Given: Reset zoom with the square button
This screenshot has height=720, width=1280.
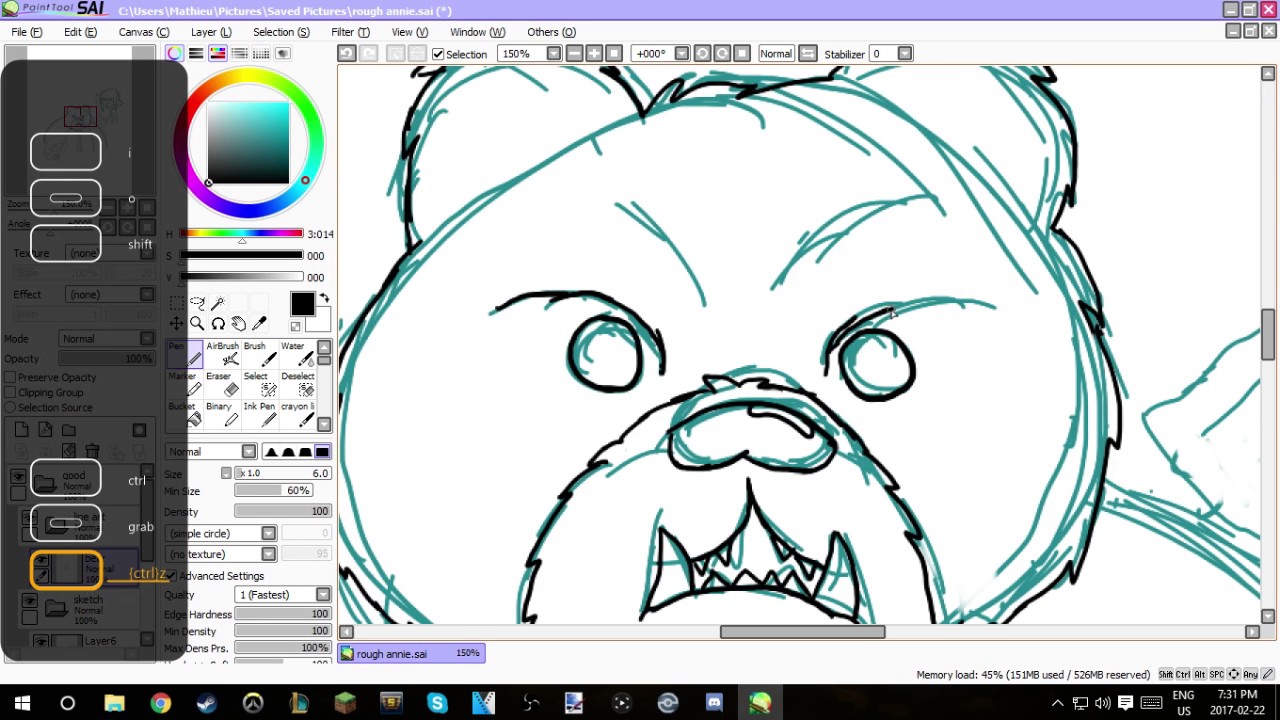Looking at the screenshot, I should [614, 54].
